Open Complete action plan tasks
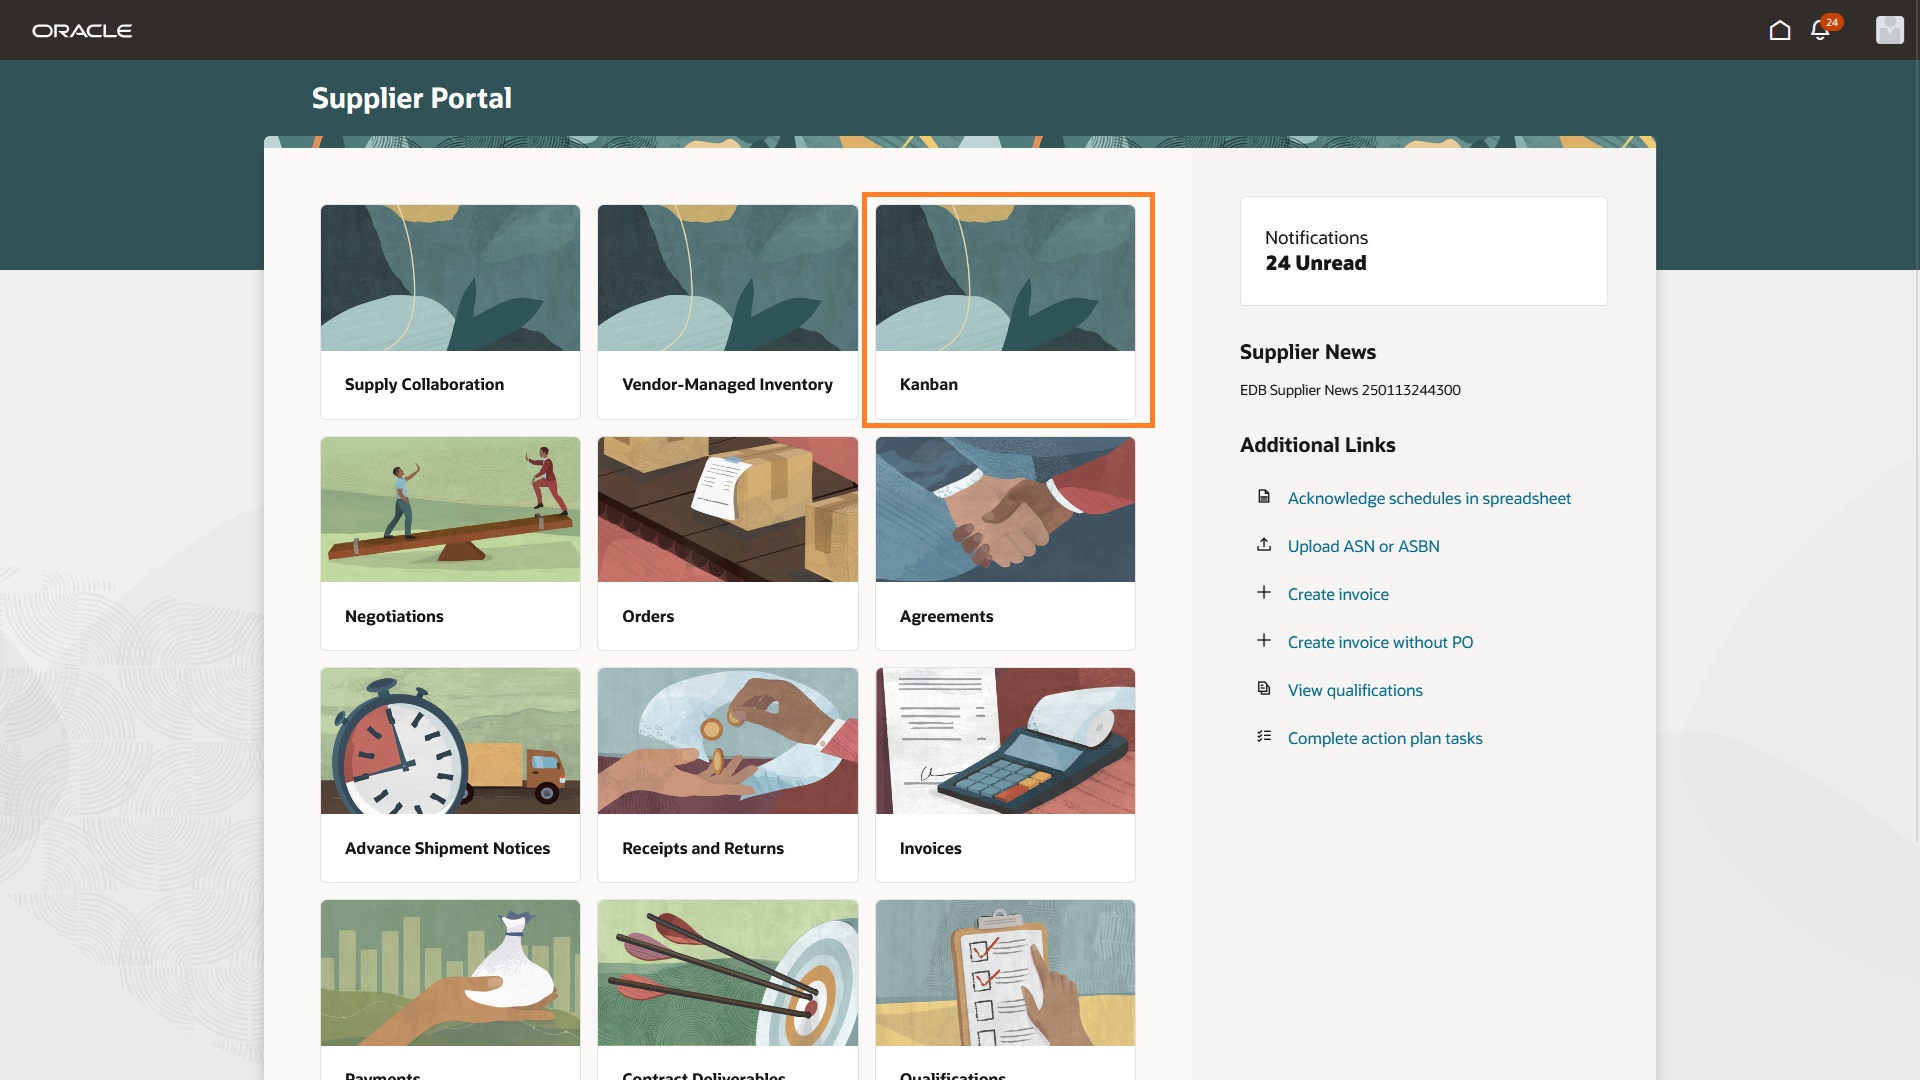The height and width of the screenshot is (1080, 1920). (1385, 737)
